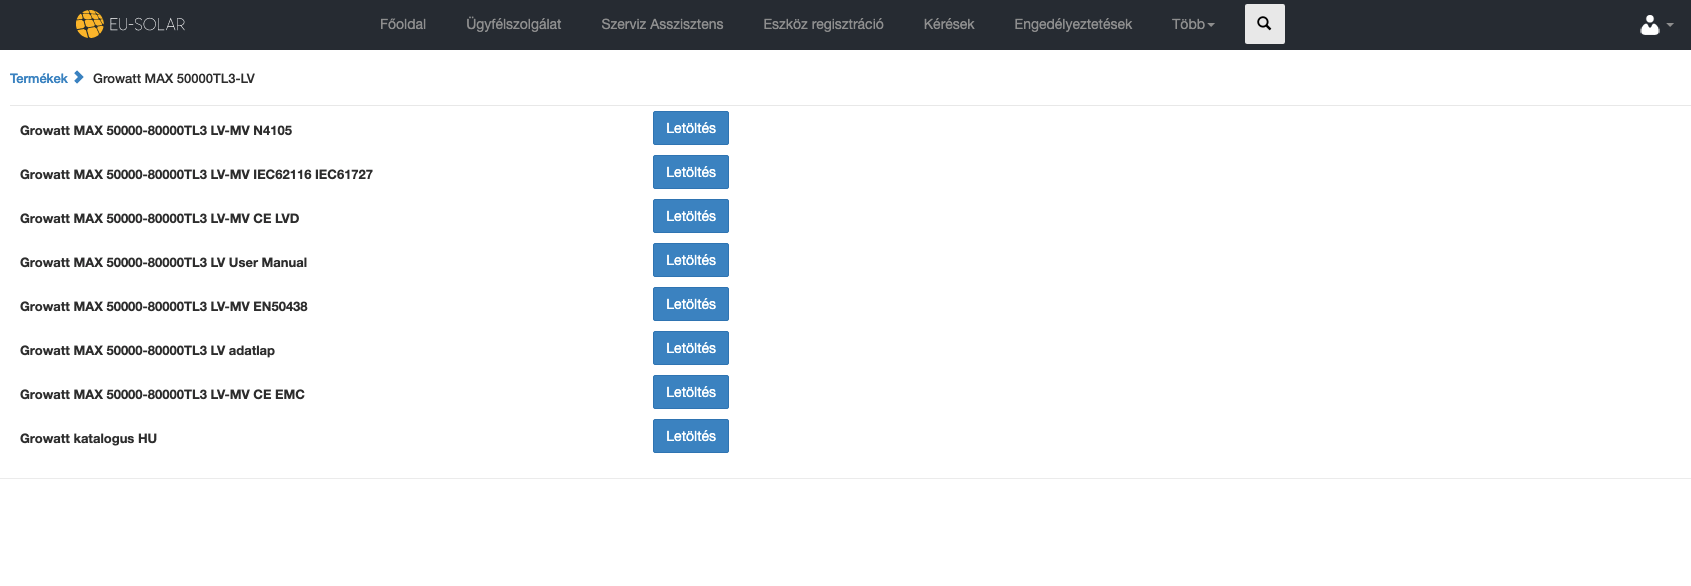Open the Engedélyeztetések page
The image size is (1691, 586).
click(x=1072, y=24)
